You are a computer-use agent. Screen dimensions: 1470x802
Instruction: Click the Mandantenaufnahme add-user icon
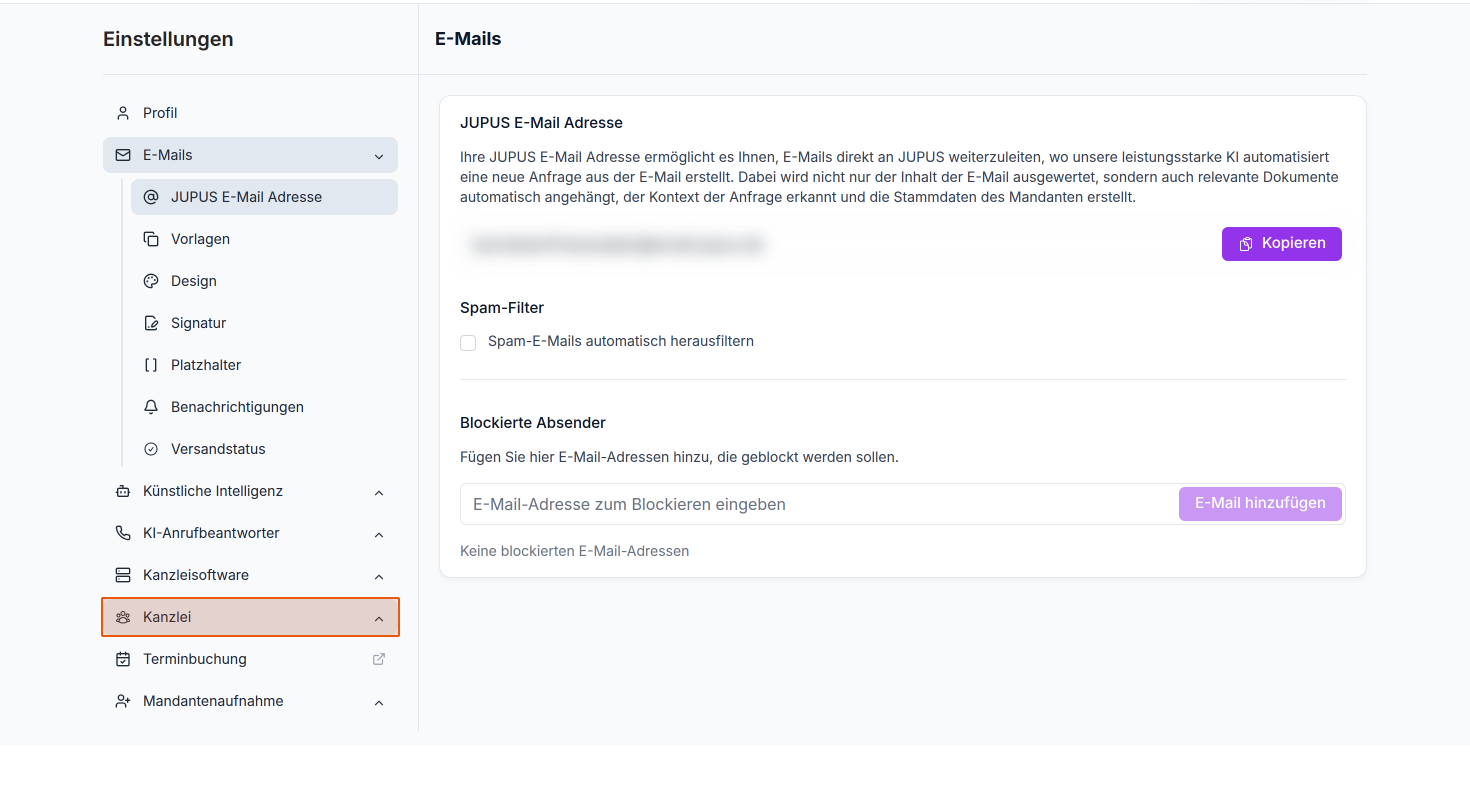123,701
